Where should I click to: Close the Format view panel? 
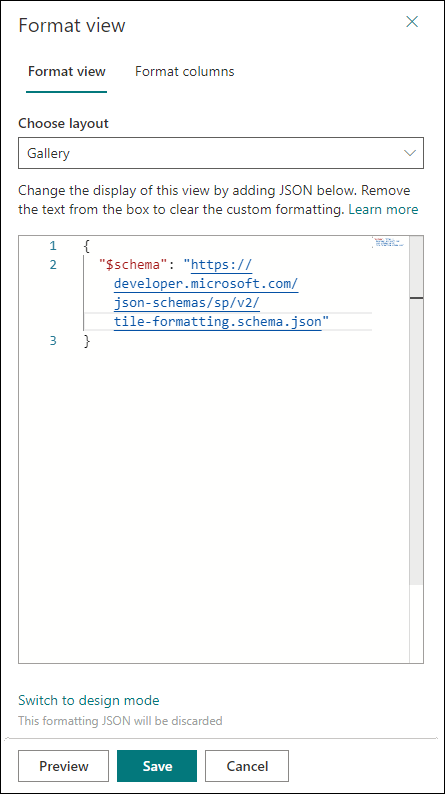(412, 22)
